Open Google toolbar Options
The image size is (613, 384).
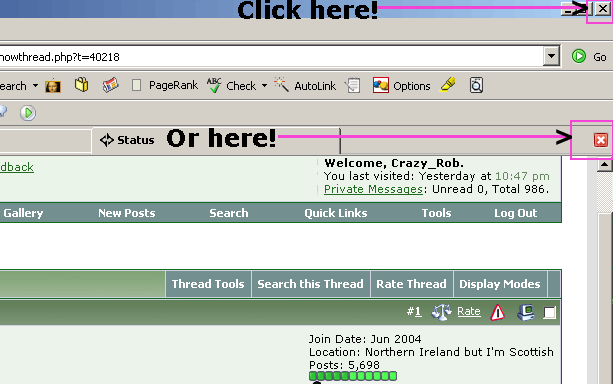tap(401, 86)
